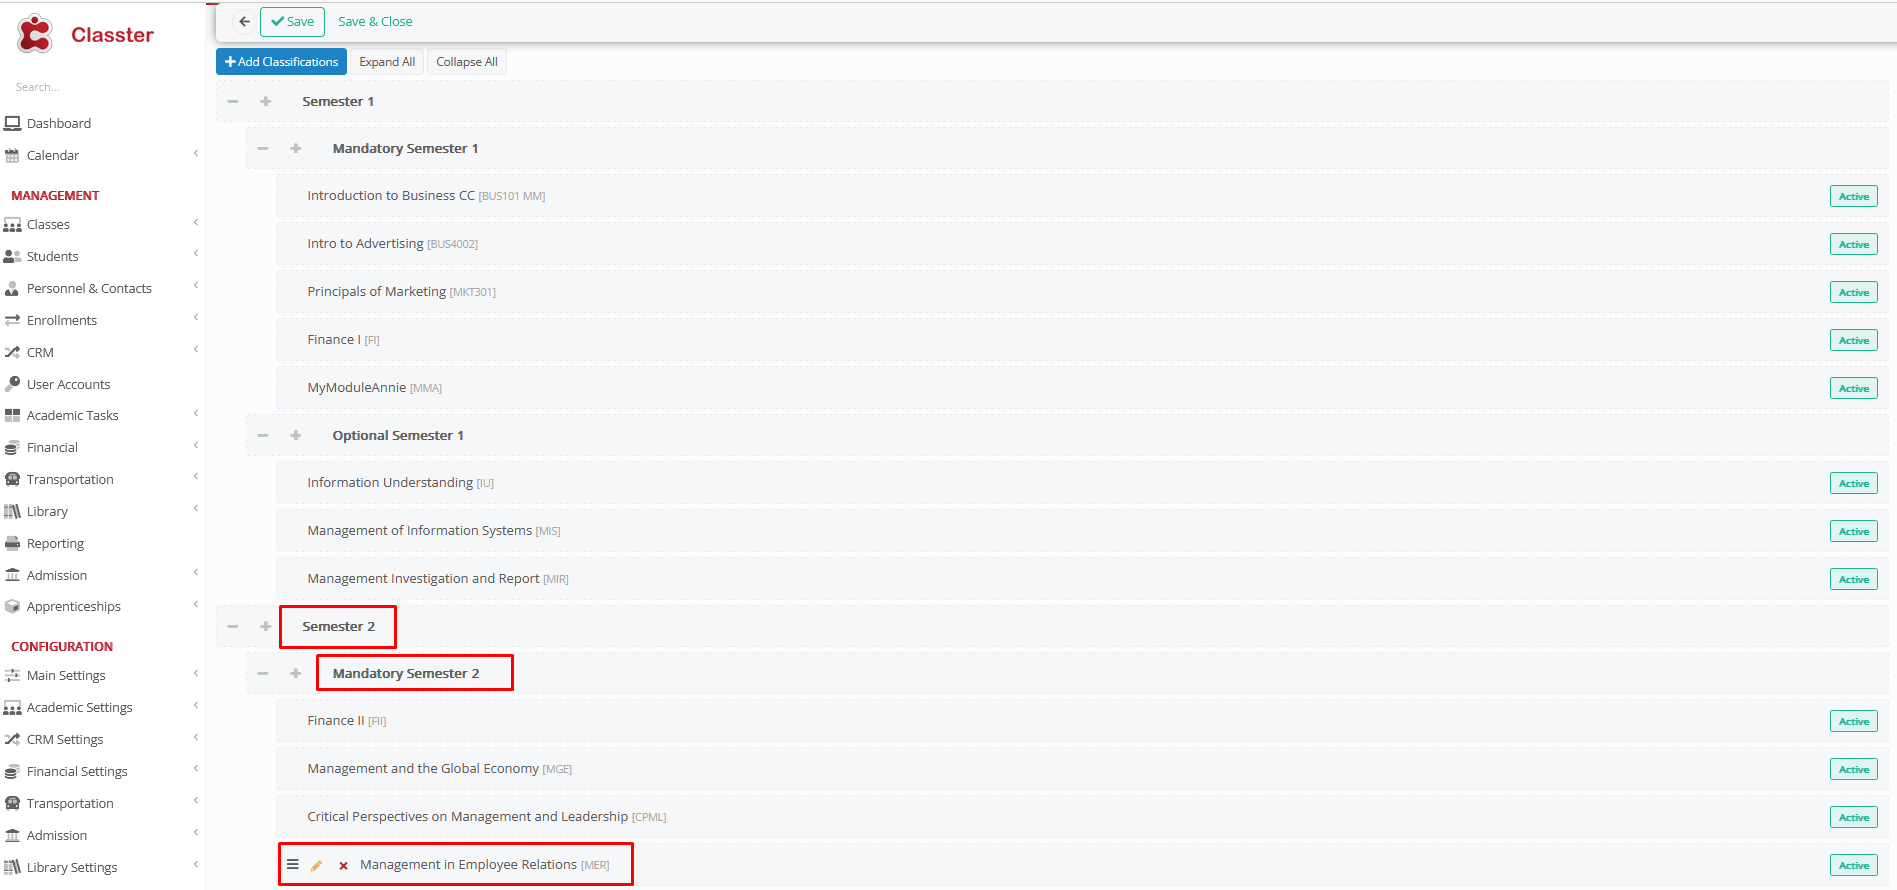Collapse the Semester 1 group
The image size is (1897, 890).
pos(233,101)
